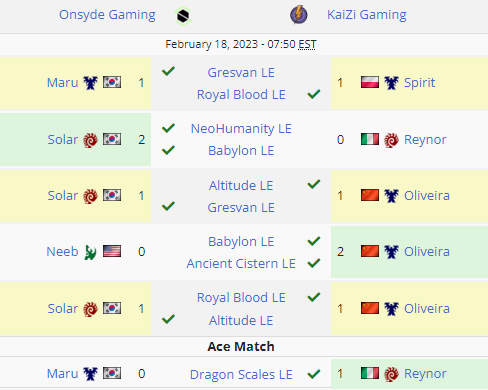
Task: Open the Dragon Scales LE map link
Action: [x=241, y=375]
